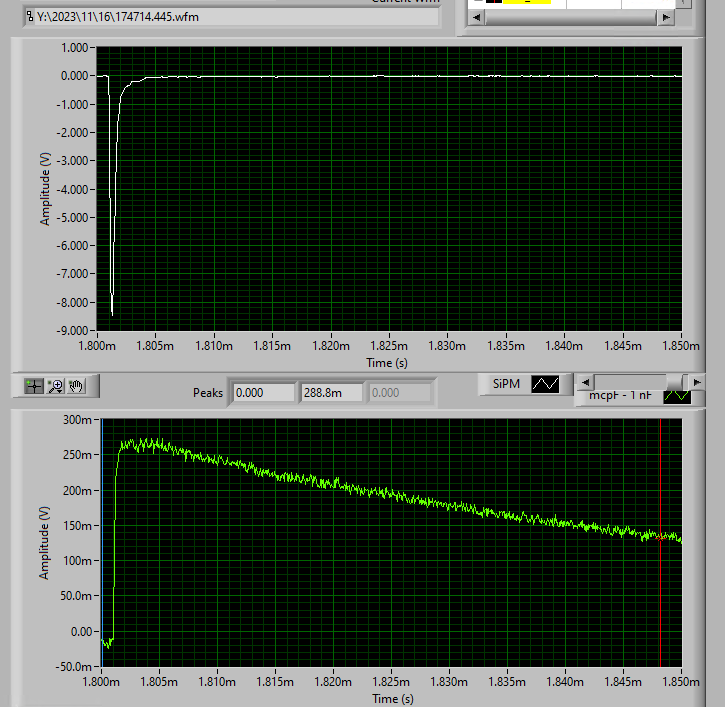Click the 1.000 y-axis maximum of upper graph
This screenshot has width=725, height=707.
click(74, 48)
